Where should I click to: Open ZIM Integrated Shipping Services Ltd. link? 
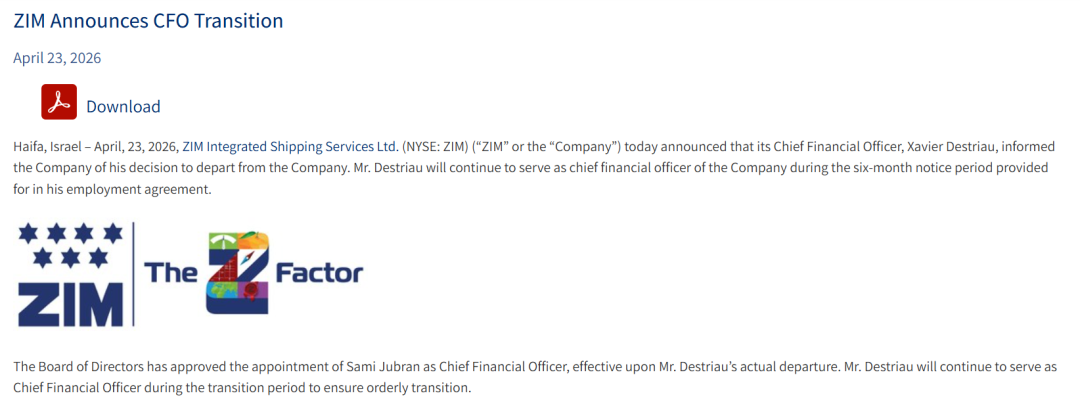tap(290, 146)
